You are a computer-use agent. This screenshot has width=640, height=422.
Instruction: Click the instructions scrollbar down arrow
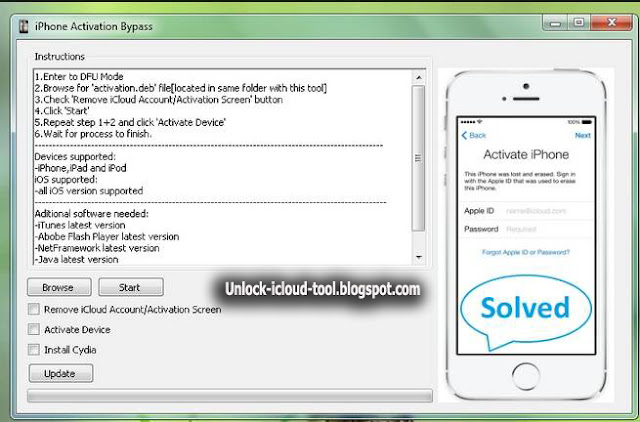coord(418,257)
